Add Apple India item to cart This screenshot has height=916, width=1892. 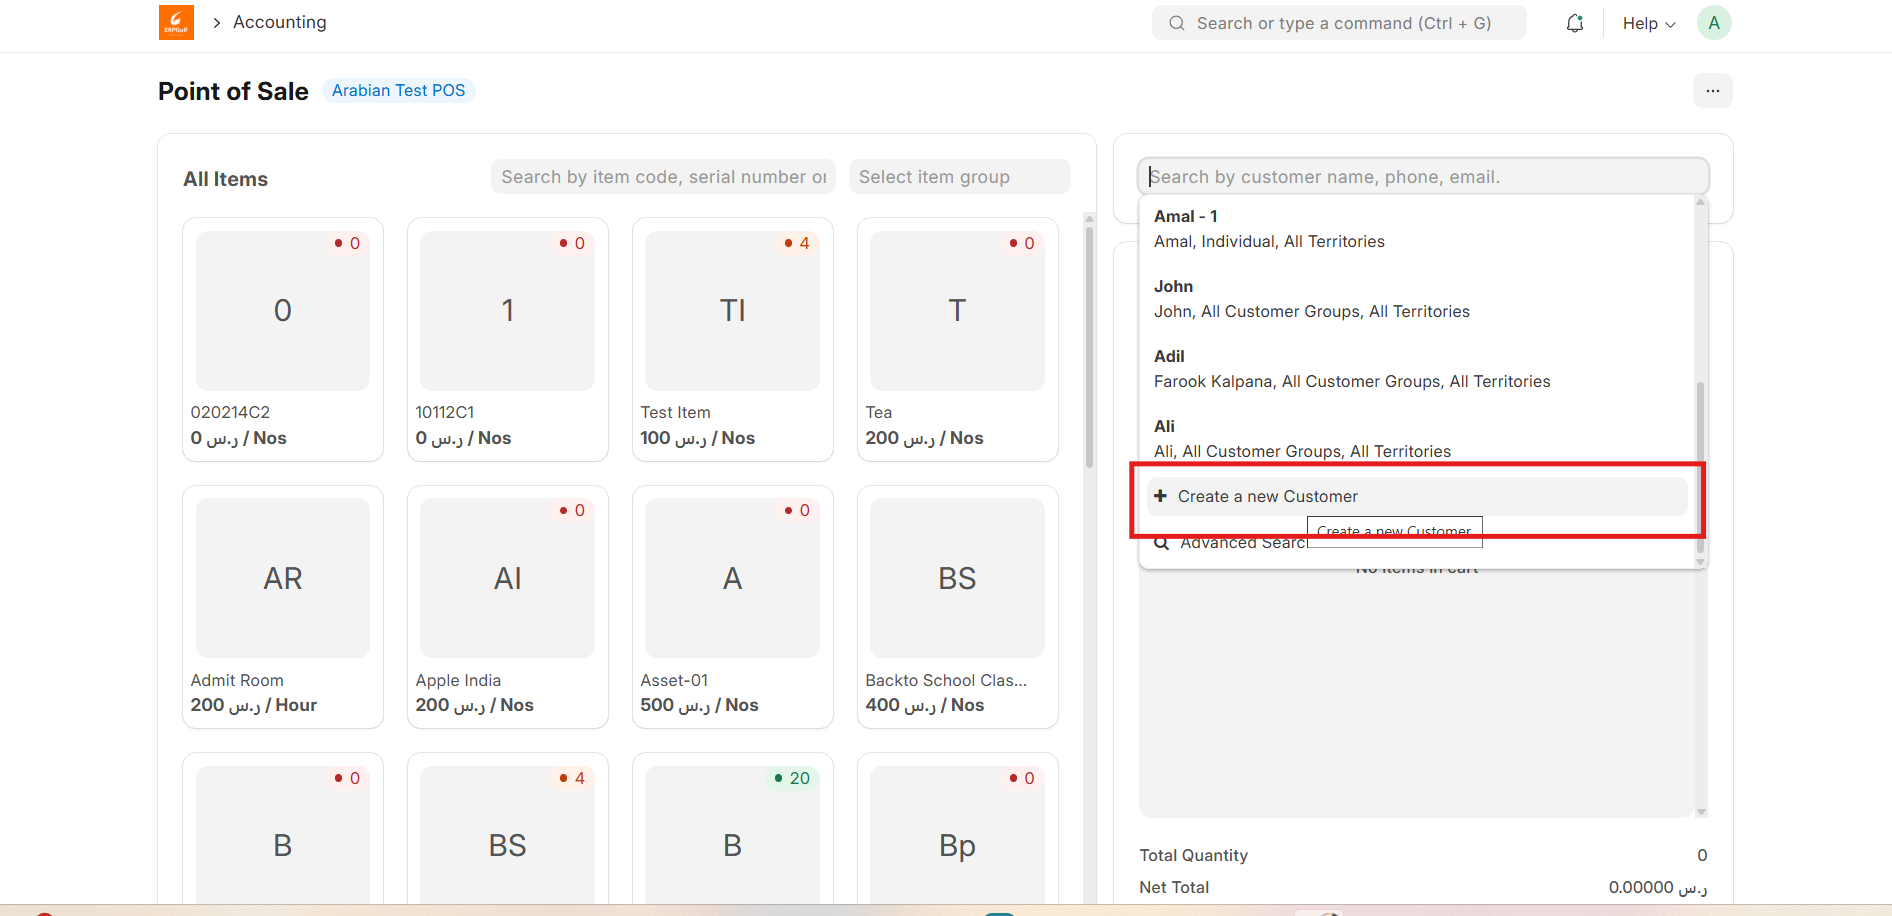508,607
